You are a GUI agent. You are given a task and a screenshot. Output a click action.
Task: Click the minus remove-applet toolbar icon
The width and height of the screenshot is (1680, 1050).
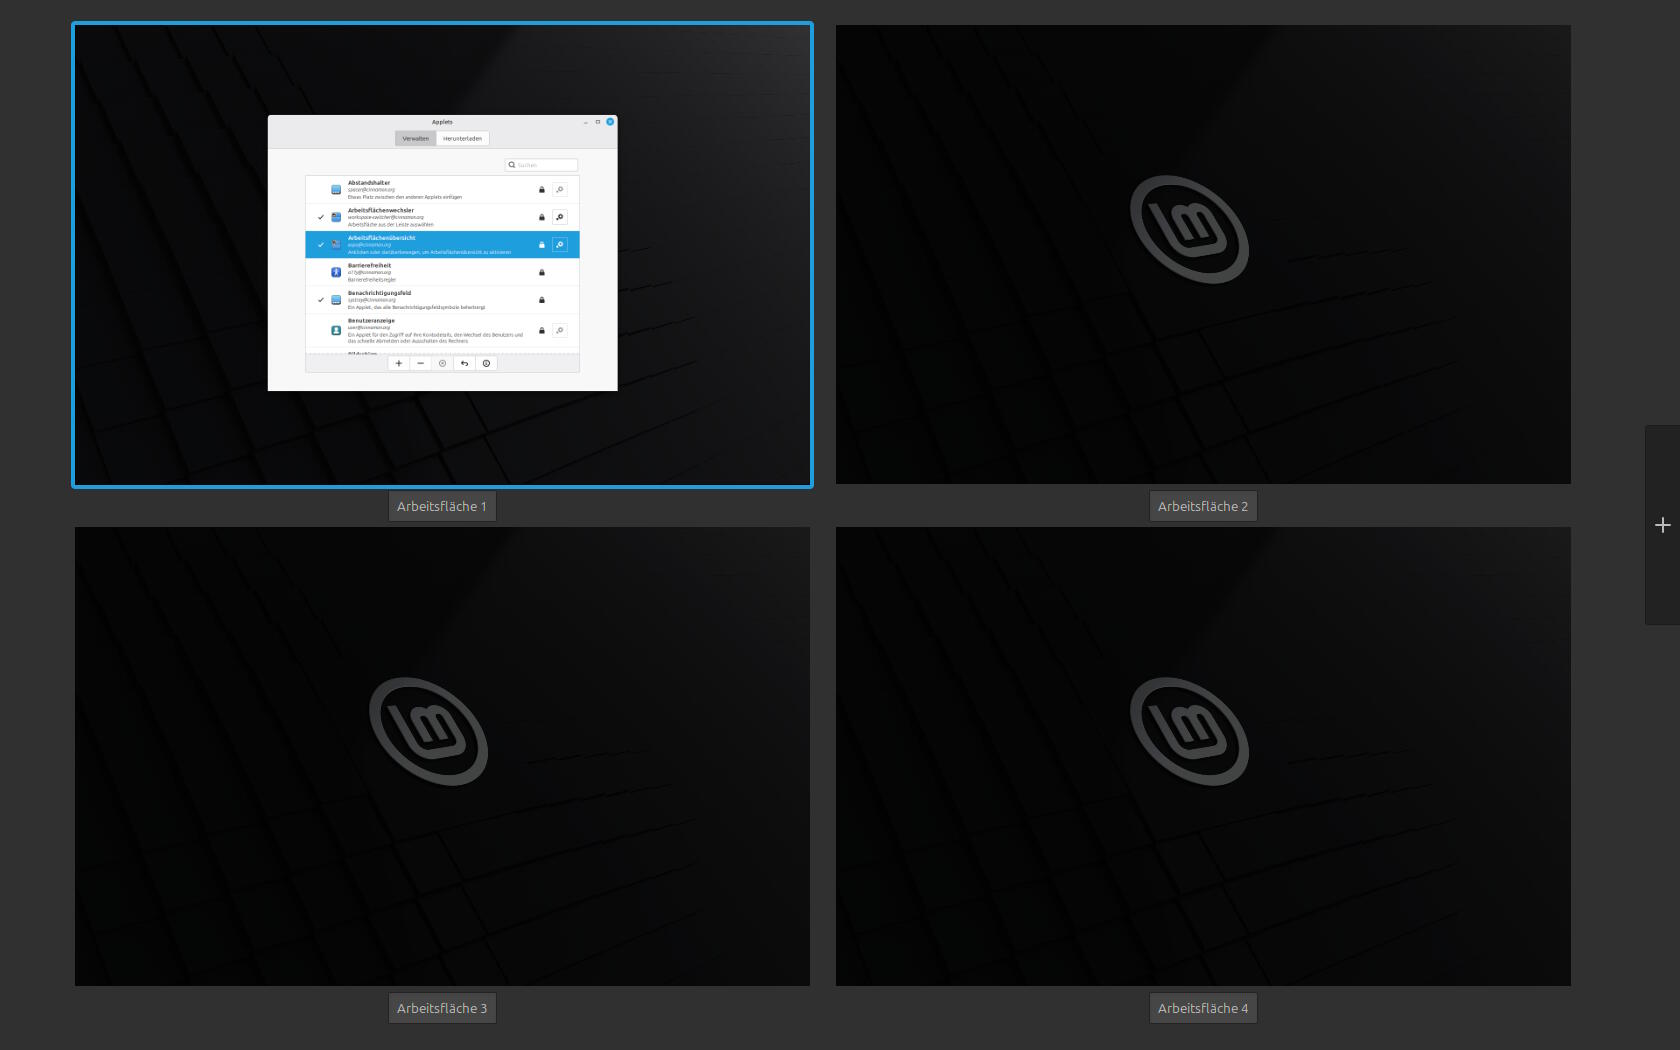pos(420,364)
